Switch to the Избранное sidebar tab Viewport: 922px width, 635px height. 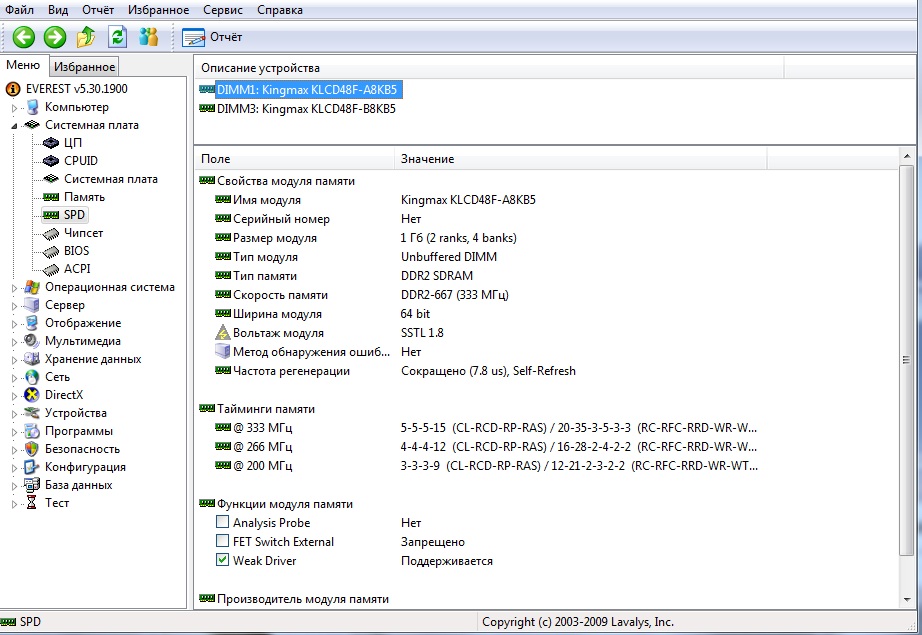pos(84,66)
